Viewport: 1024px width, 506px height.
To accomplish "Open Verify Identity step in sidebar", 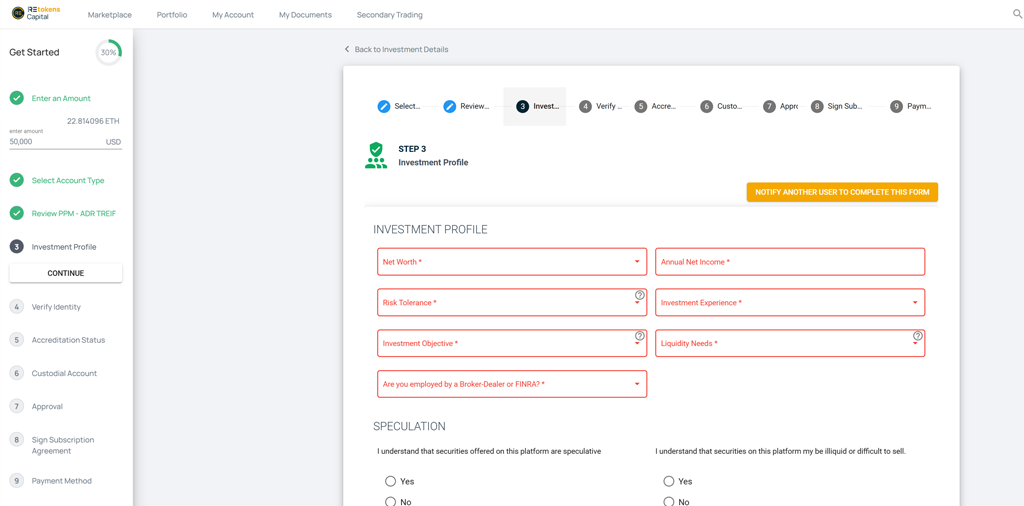I will (x=56, y=307).
